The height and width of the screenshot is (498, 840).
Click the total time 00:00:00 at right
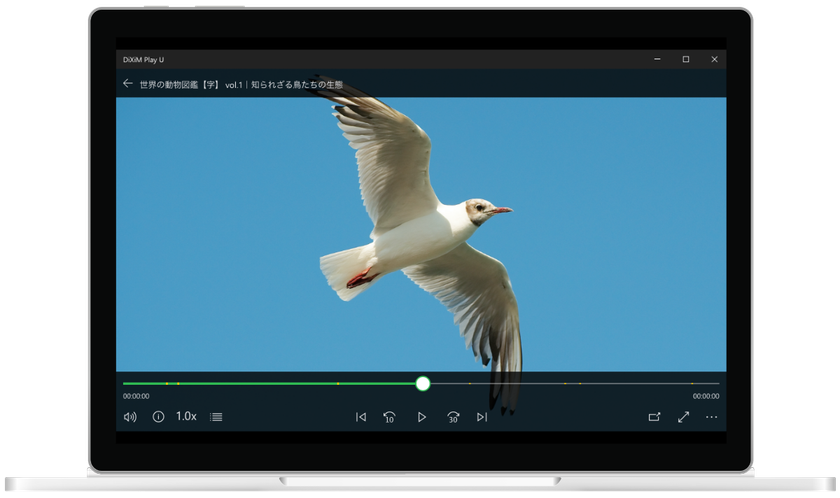(x=706, y=396)
